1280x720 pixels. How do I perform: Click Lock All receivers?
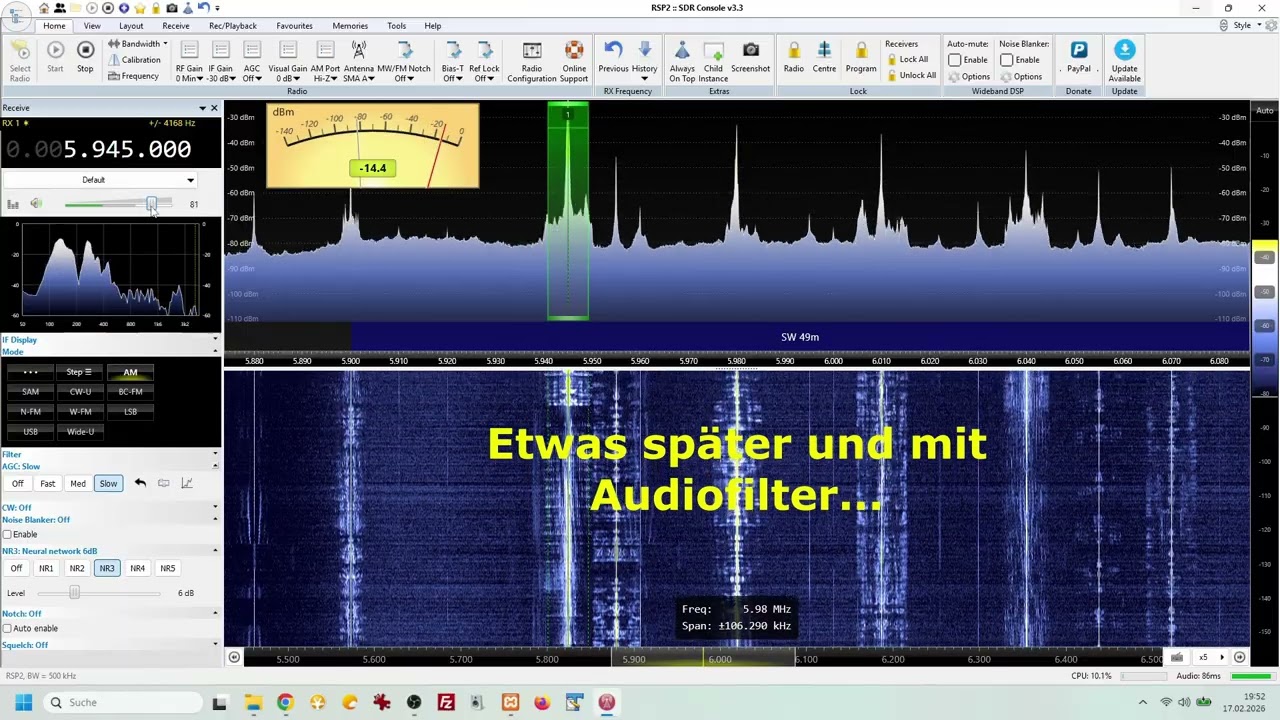[907, 59]
